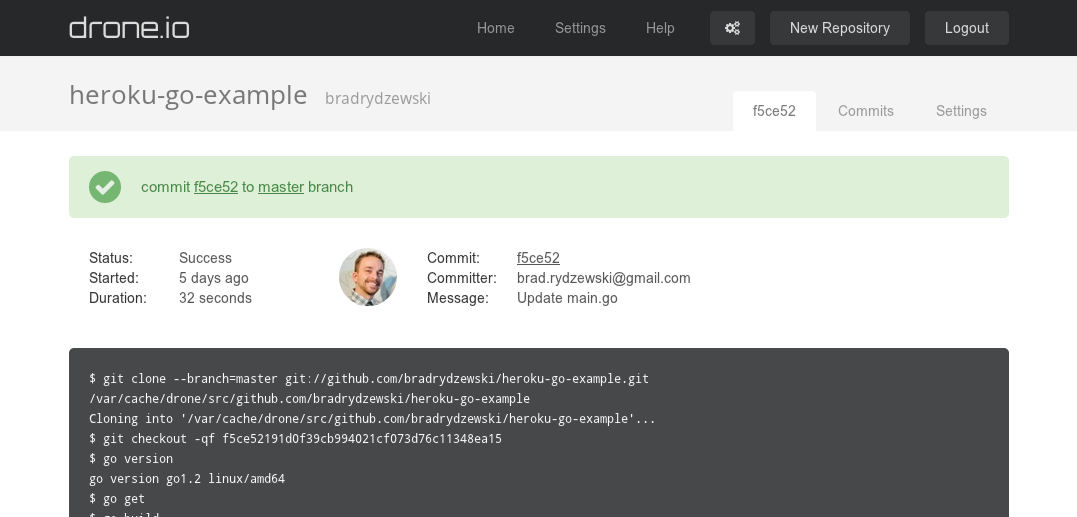Open the gears admin icon button
The height and width of the screenshot is (517, 1077).
click(x=732, y=28)
